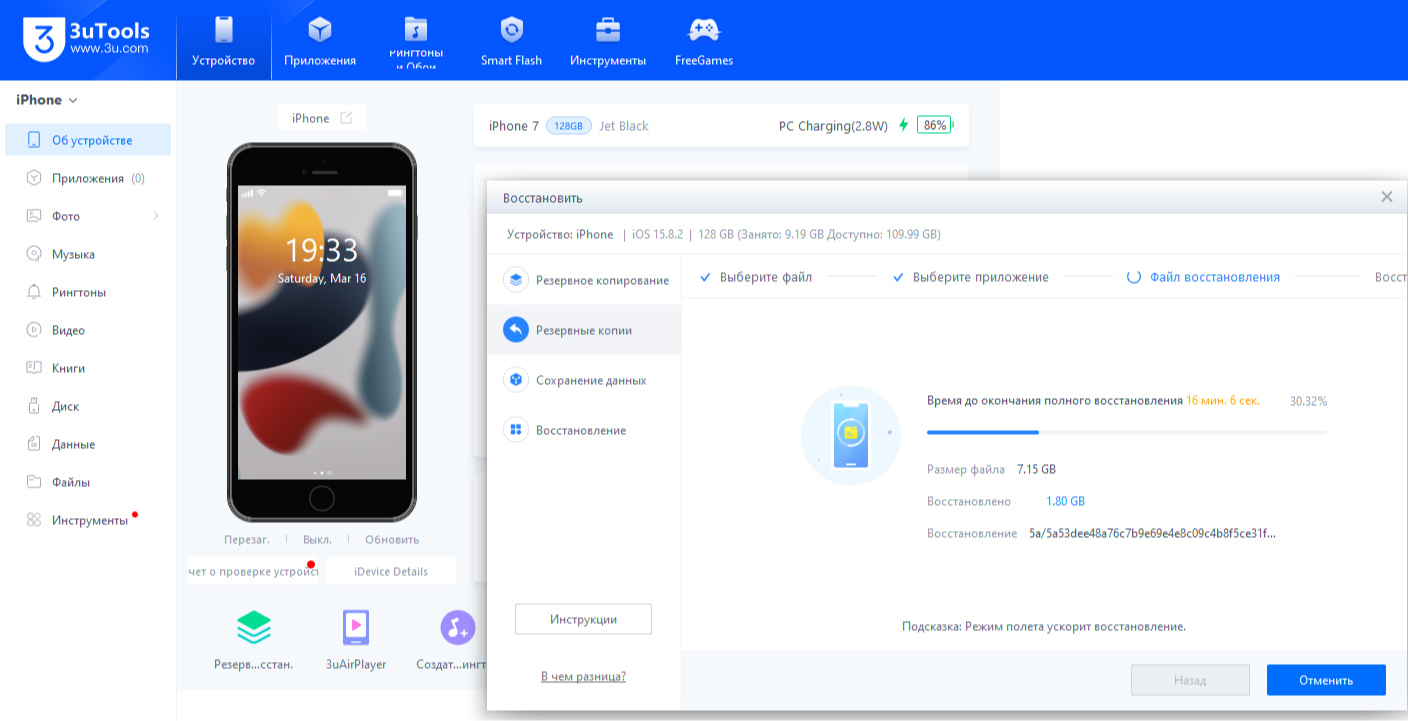Image resolution: width=1408 pixels, height=721 pixels.
Task: Click the remaining time 16 мин. 6 сек.
Action: point(1223,401)
